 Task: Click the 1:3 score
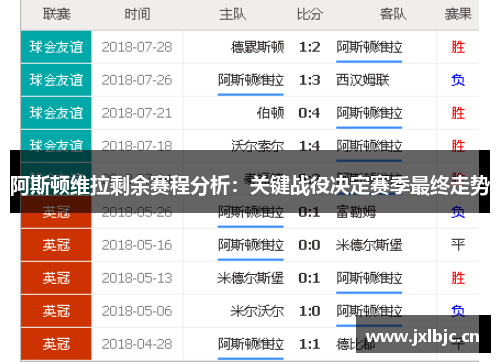coord(309,80)
